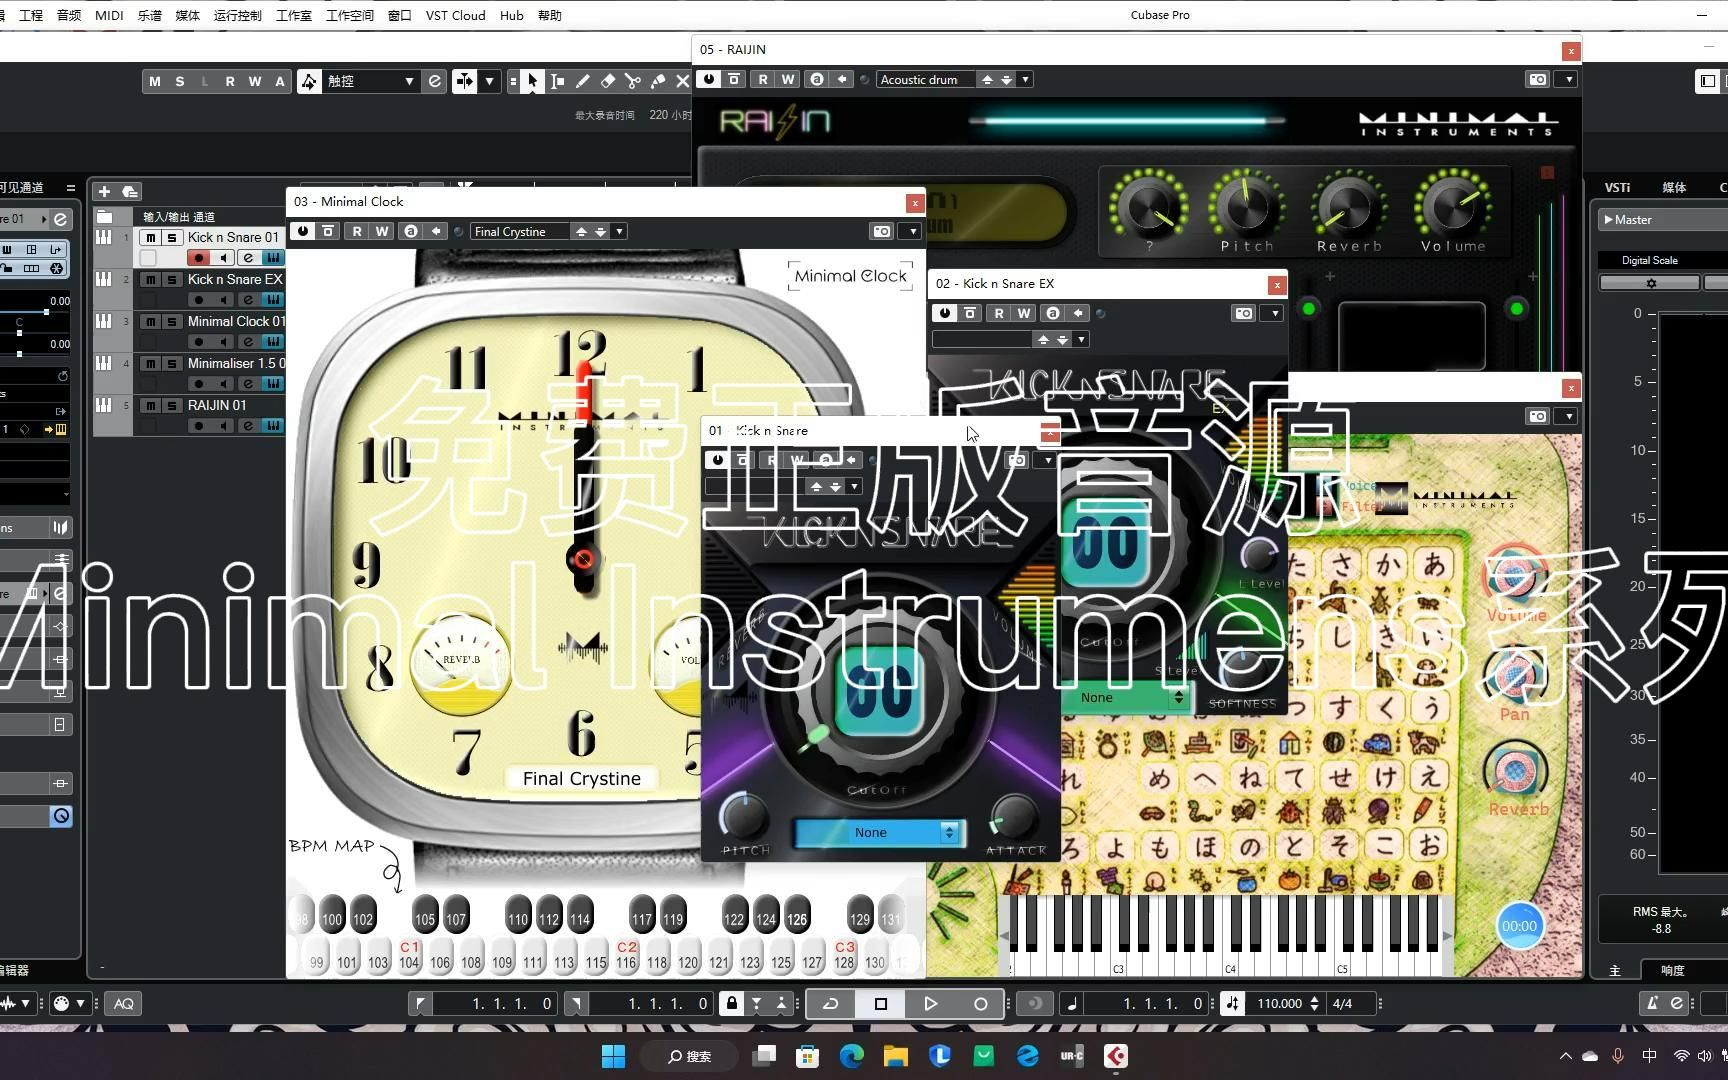Toggle the RAIJIN plugin bypass button
The height and width of the screenshot is (1080, 1728).
coord(735,79)
